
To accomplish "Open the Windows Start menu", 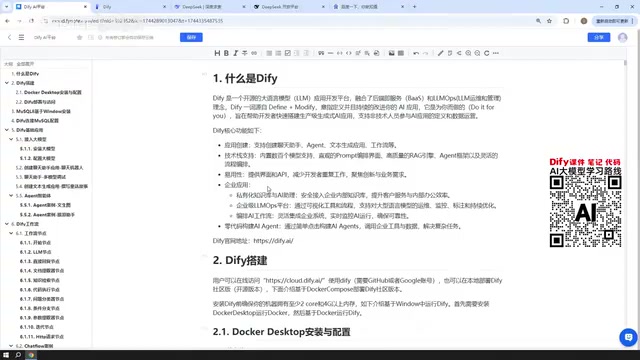I will pos(6,355).
